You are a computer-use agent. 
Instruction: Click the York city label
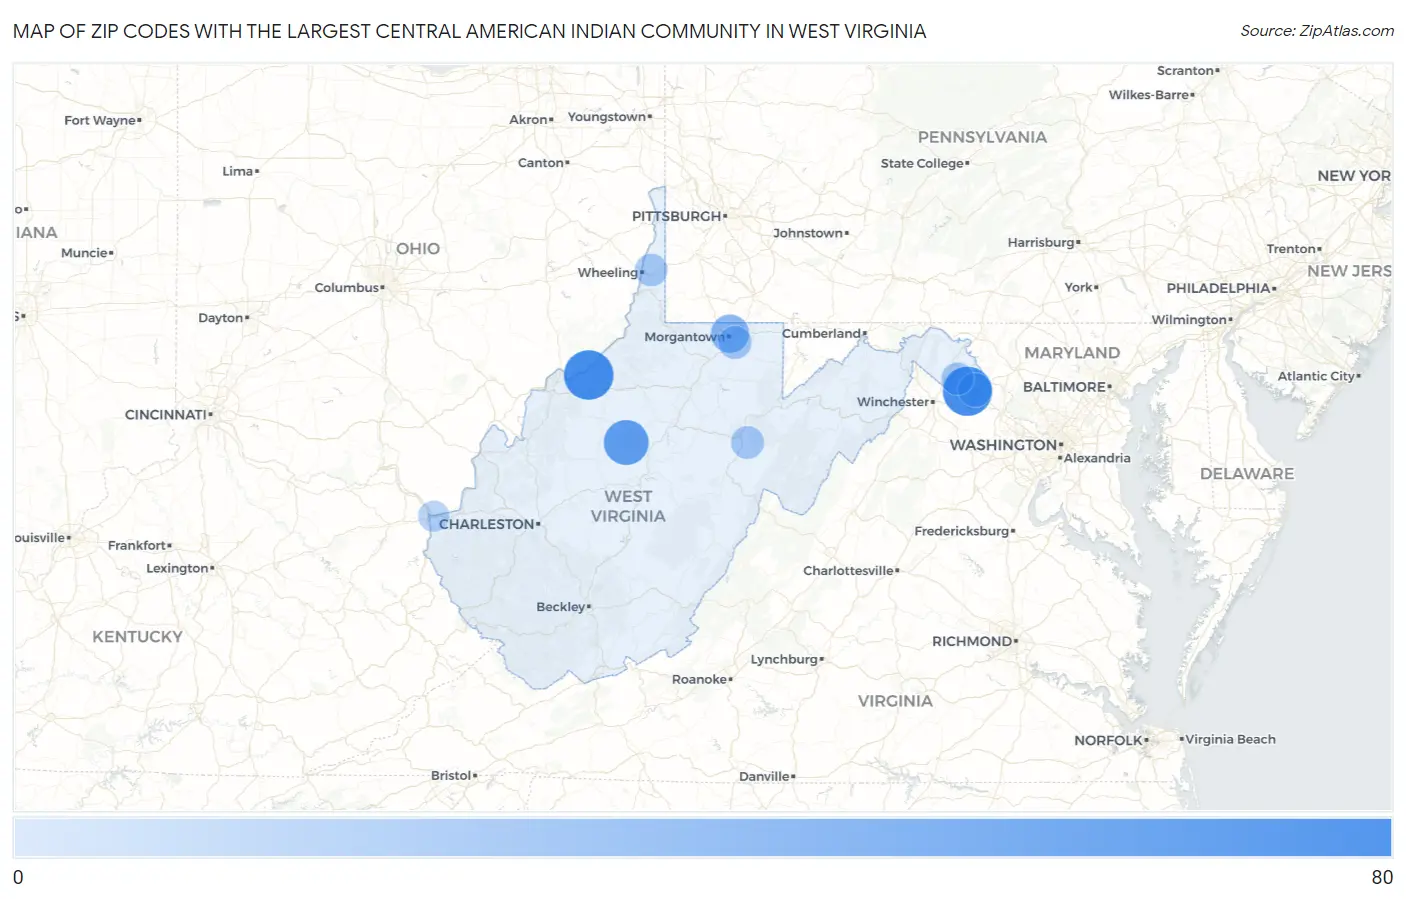point(1078,288)
